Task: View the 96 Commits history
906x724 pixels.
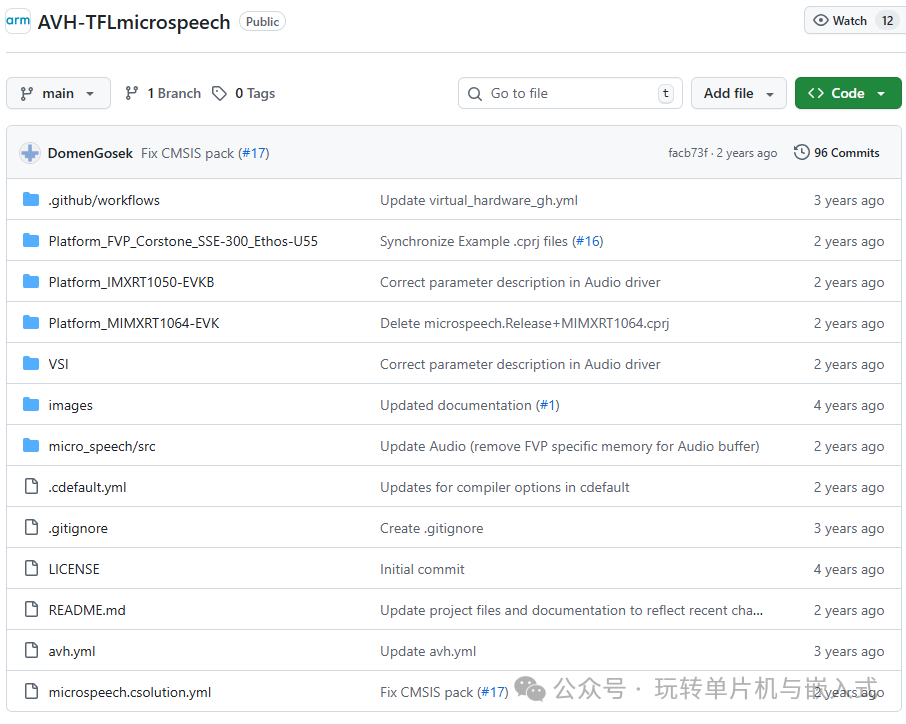Action: 837,153
